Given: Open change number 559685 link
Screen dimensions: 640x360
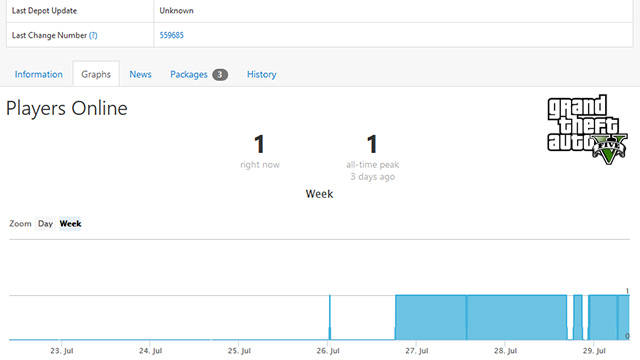Looking at the screenshot, I should coord(171,35).
